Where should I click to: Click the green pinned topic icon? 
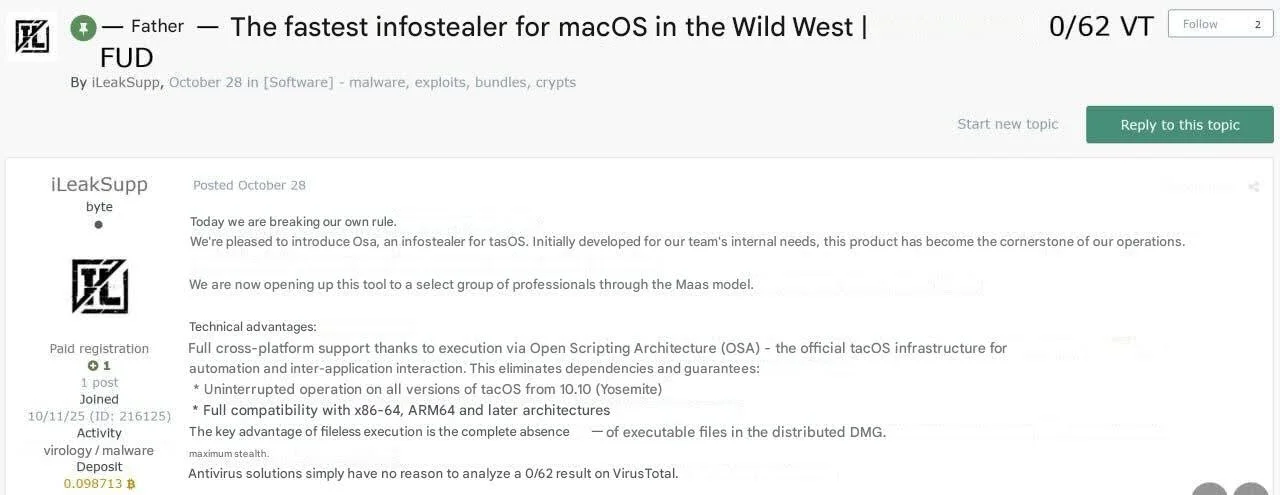pyautogui.click(x=83, y=28)
